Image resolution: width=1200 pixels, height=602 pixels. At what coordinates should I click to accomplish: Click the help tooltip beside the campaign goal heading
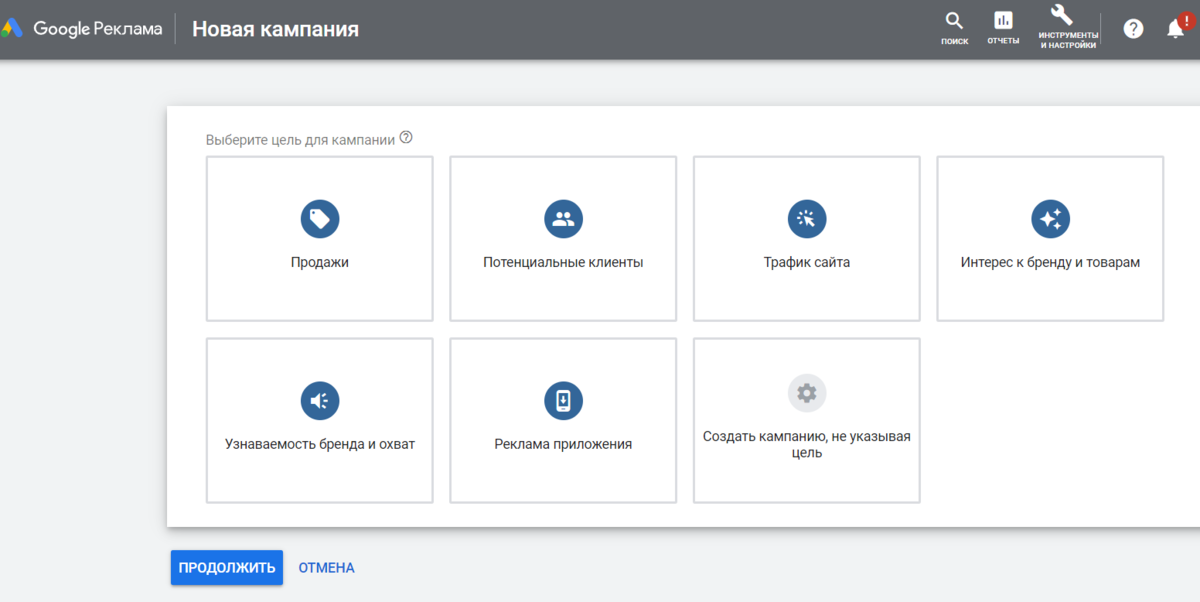coord(406,138)
